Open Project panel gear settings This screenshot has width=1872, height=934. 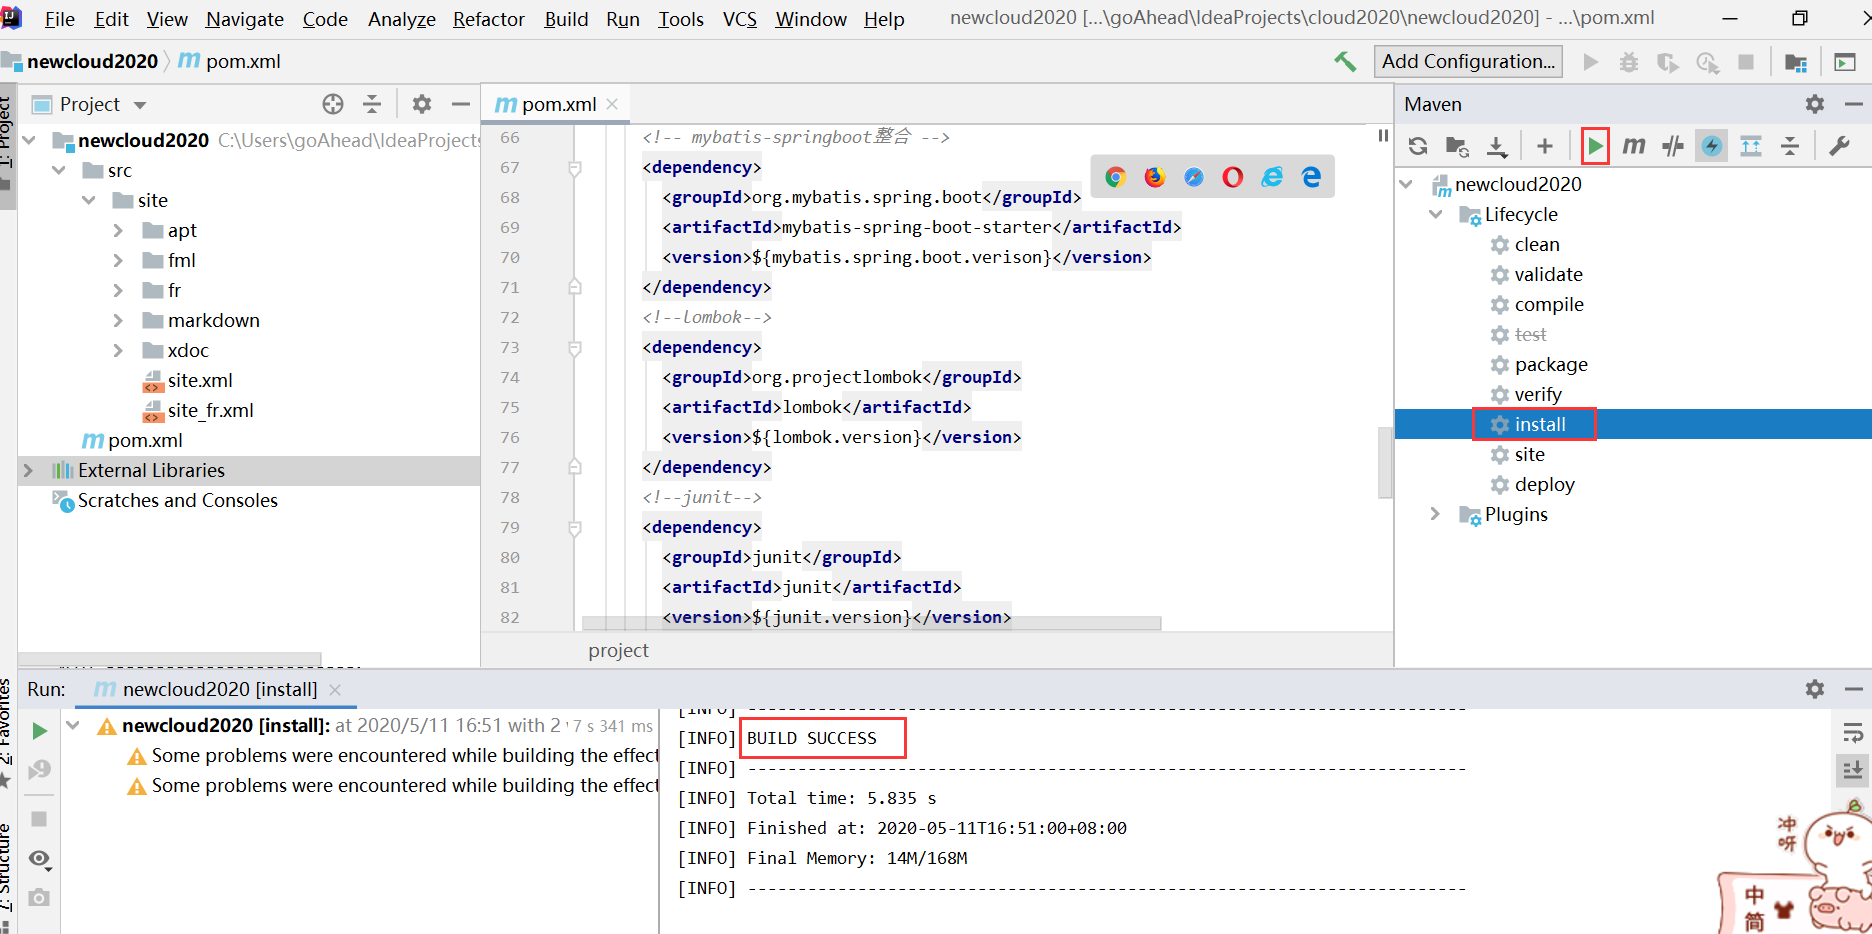(x=422, y=104)
